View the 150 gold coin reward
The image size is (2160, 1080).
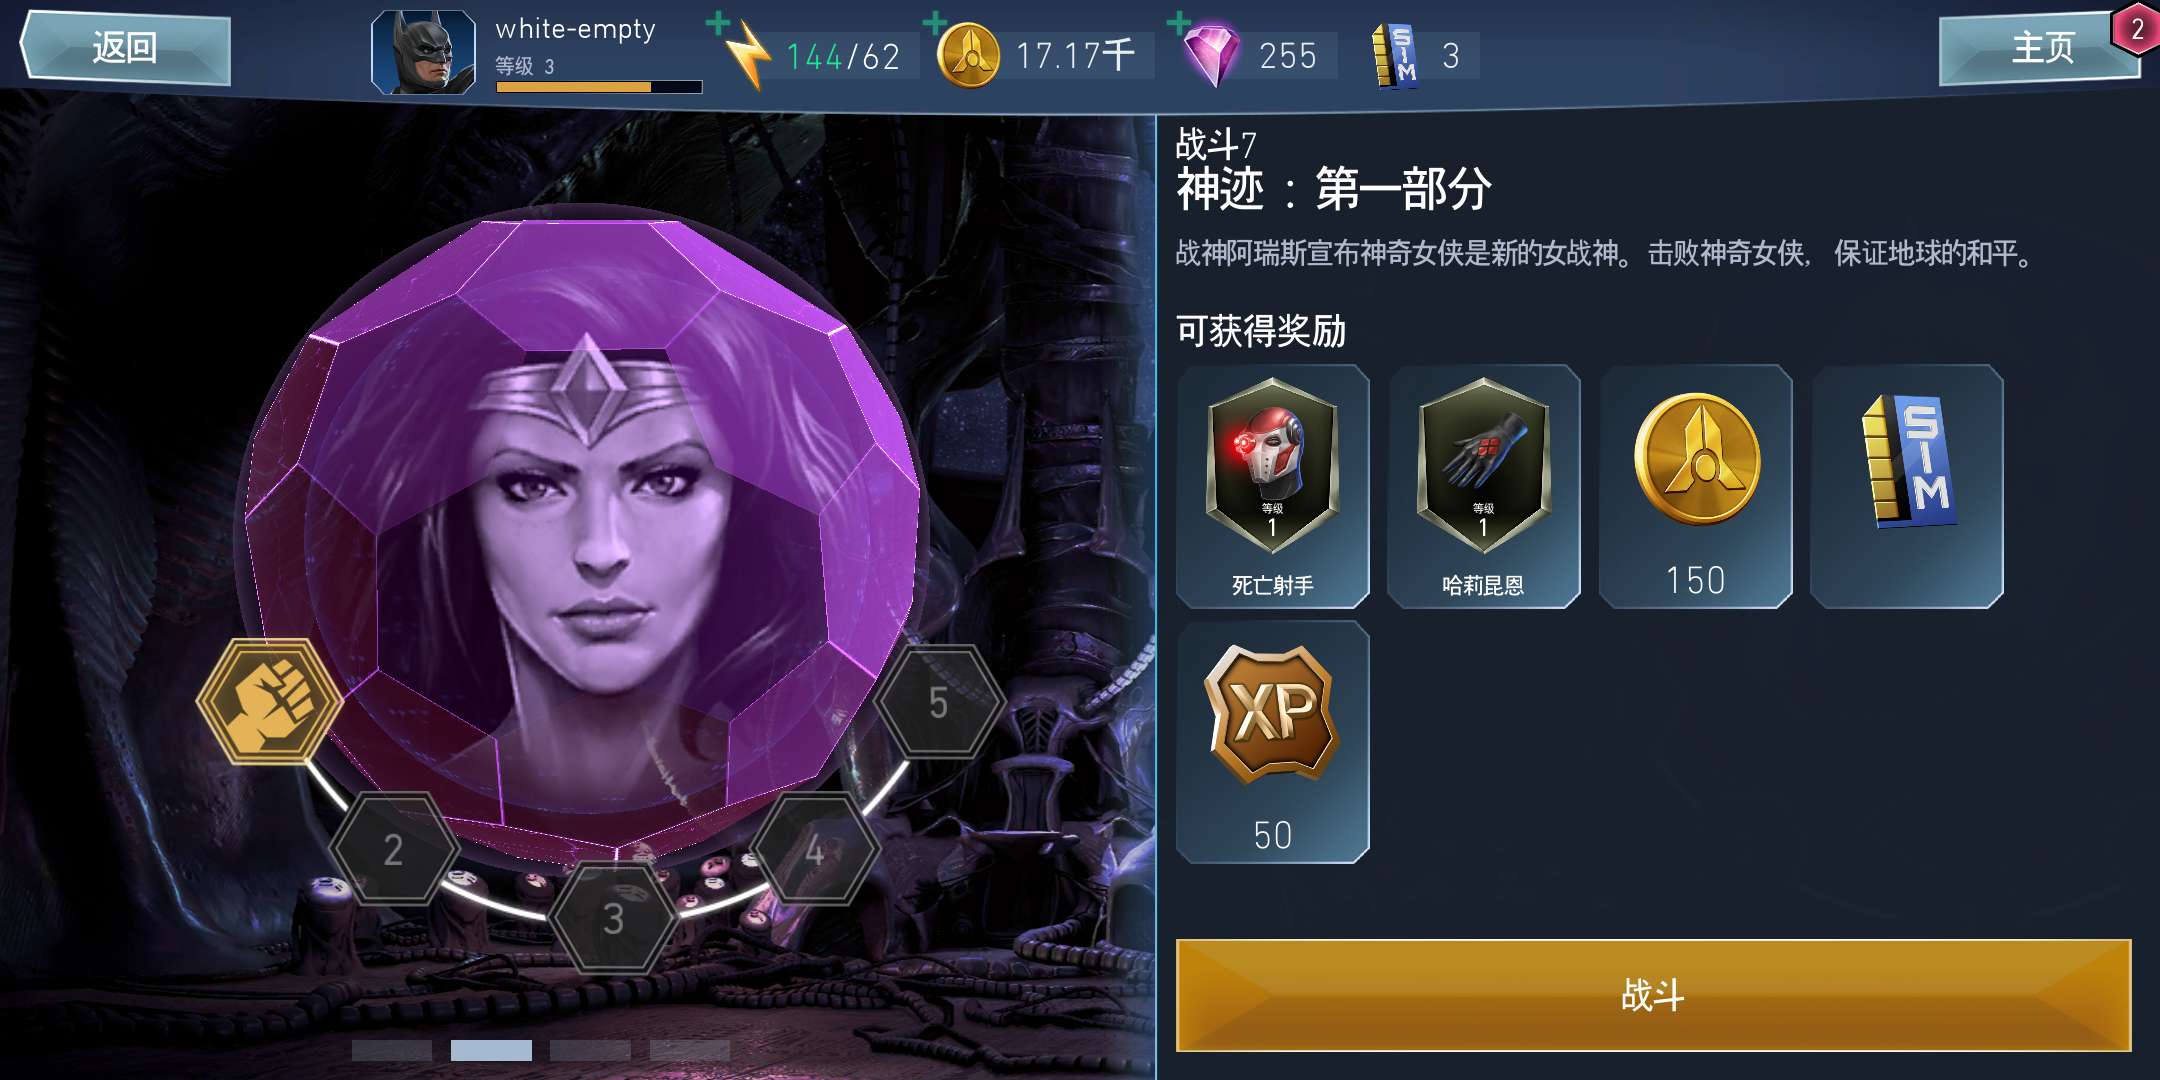[x=1696, y=486]
